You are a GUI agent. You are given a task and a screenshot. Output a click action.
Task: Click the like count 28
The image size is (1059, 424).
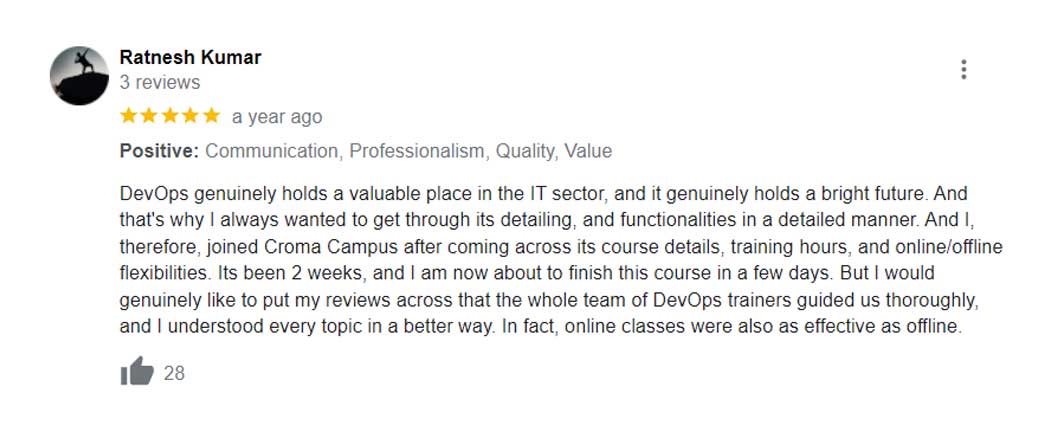click(174, 374)
